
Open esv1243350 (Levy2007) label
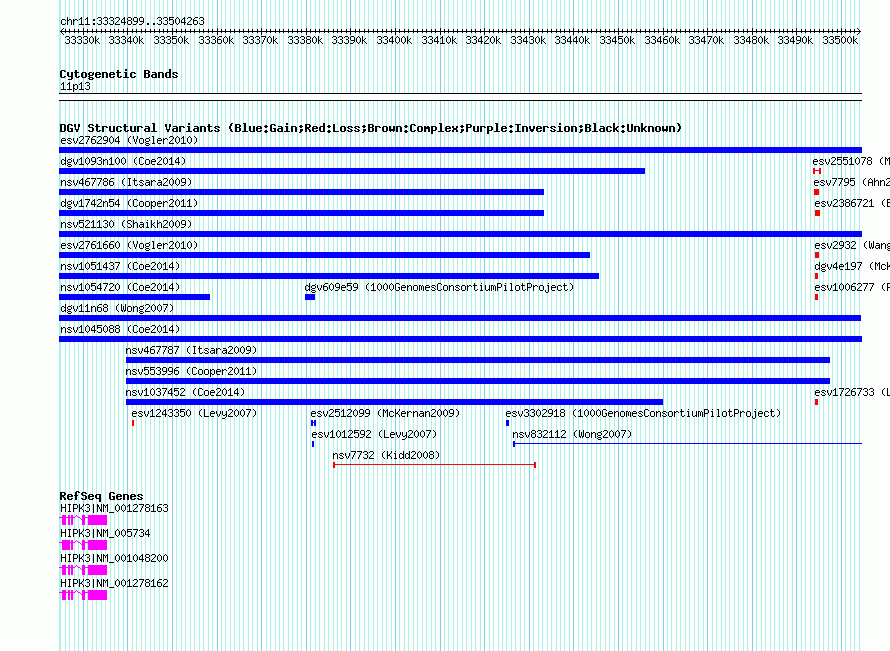194,413
